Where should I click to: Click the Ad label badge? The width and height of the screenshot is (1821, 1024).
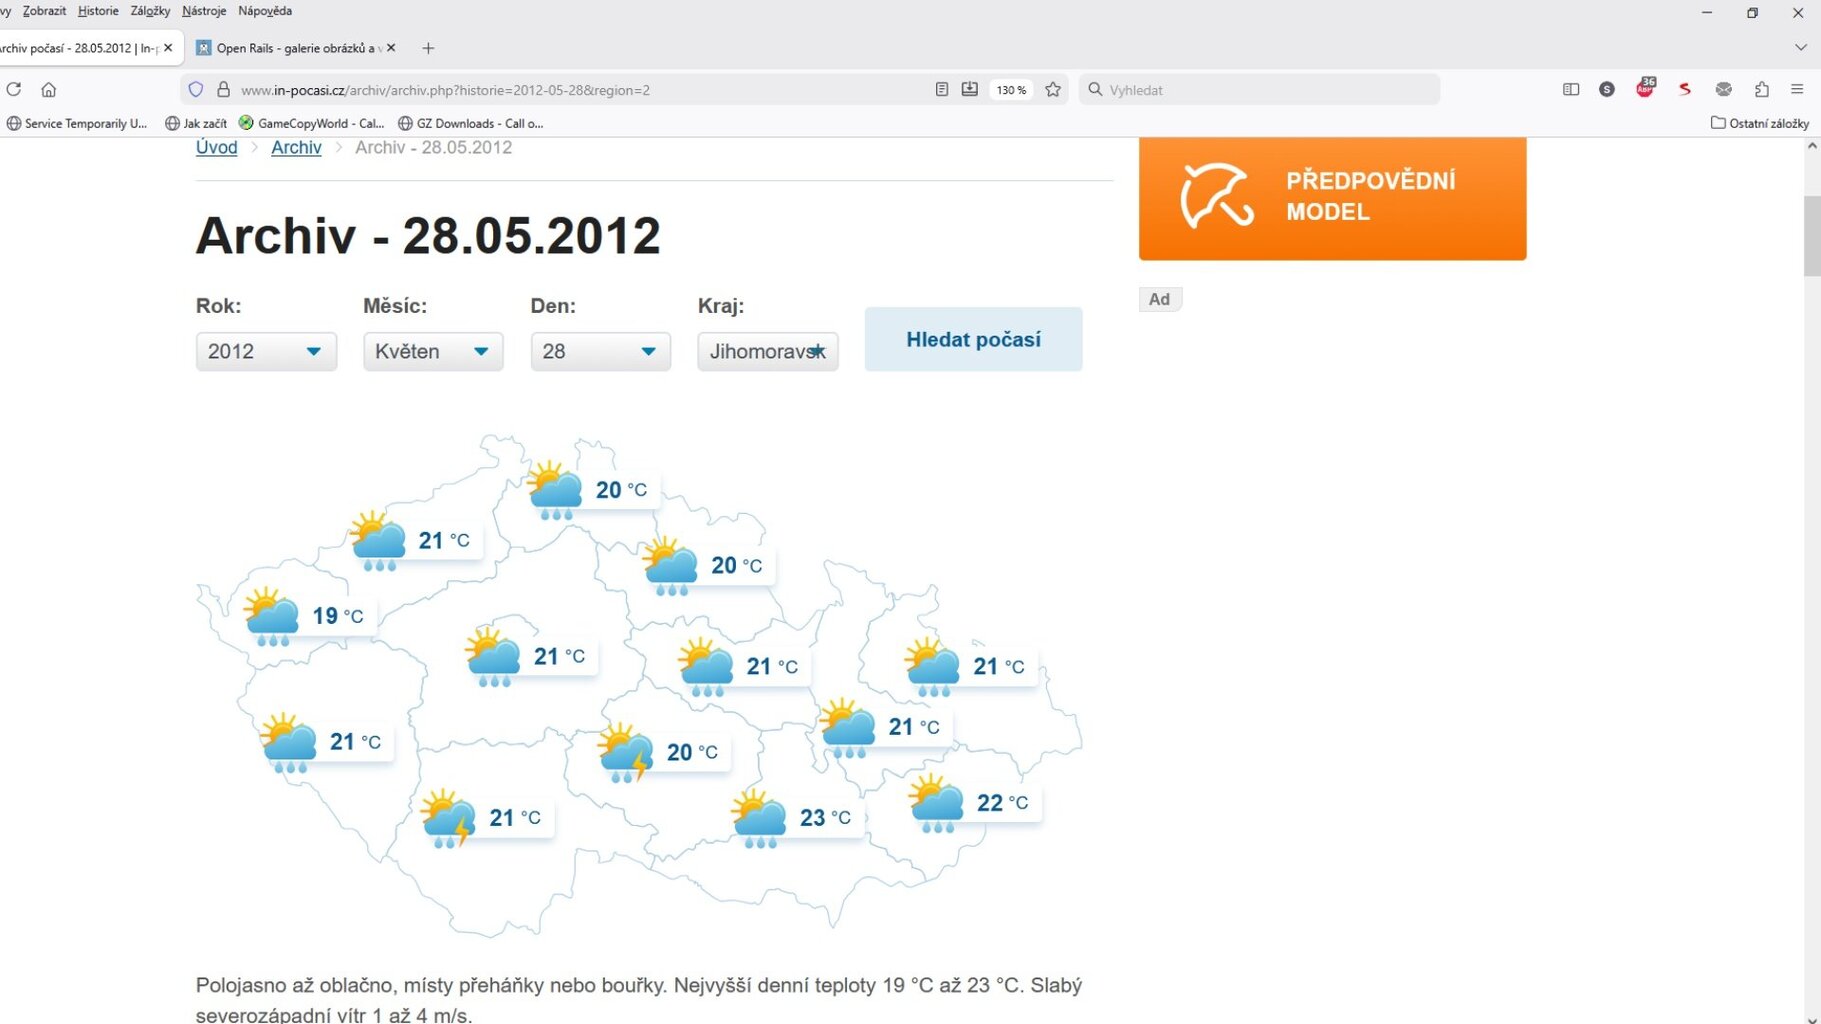pyautogui.click(x=1160, y=299)
